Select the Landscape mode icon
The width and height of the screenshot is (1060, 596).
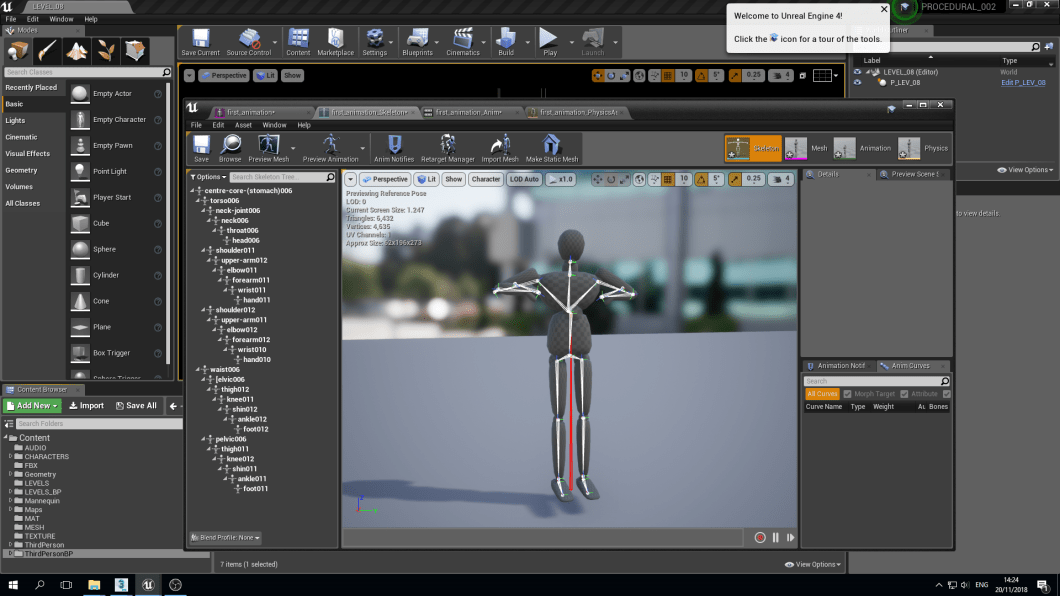coord(76,51)
